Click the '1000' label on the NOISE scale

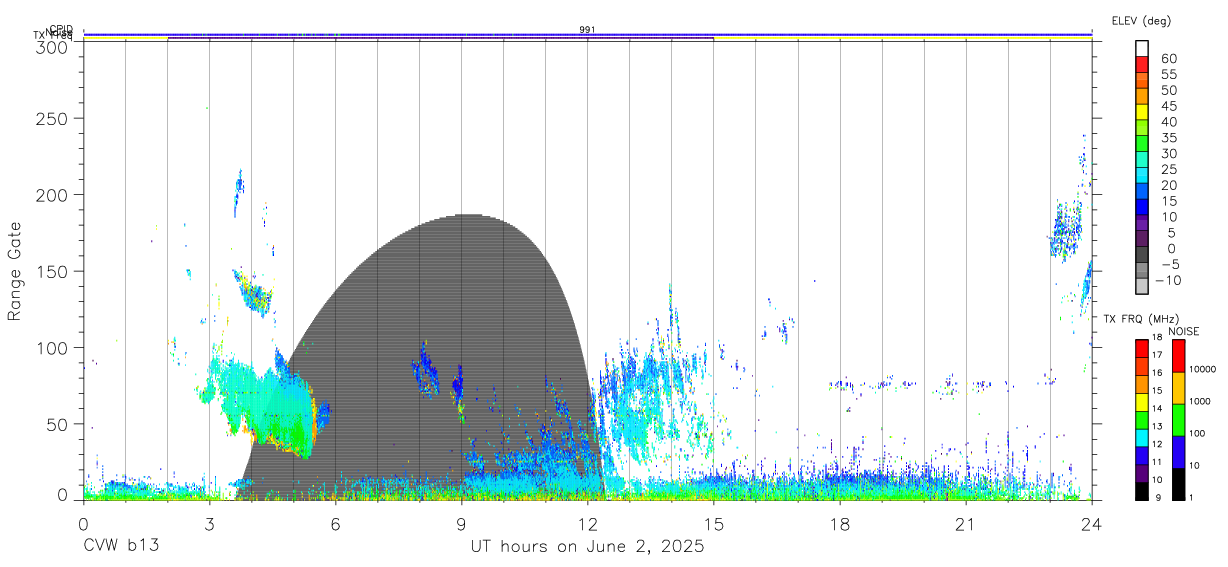[x=1200, y=401]
